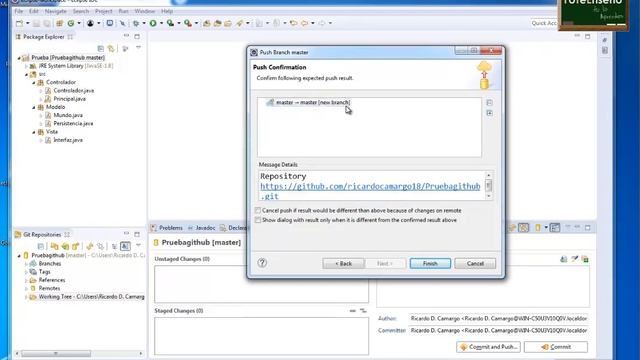
Task: Open the Package Explorer view menu arrow
Action: point(138,48)
